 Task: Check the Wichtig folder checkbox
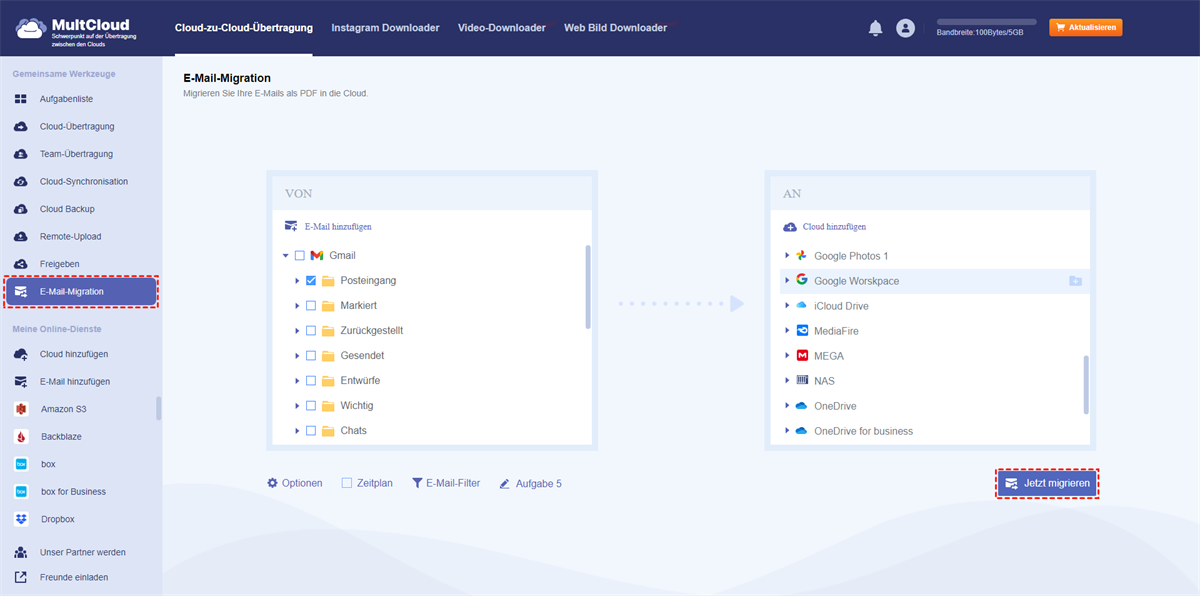(x=311, y=406)
